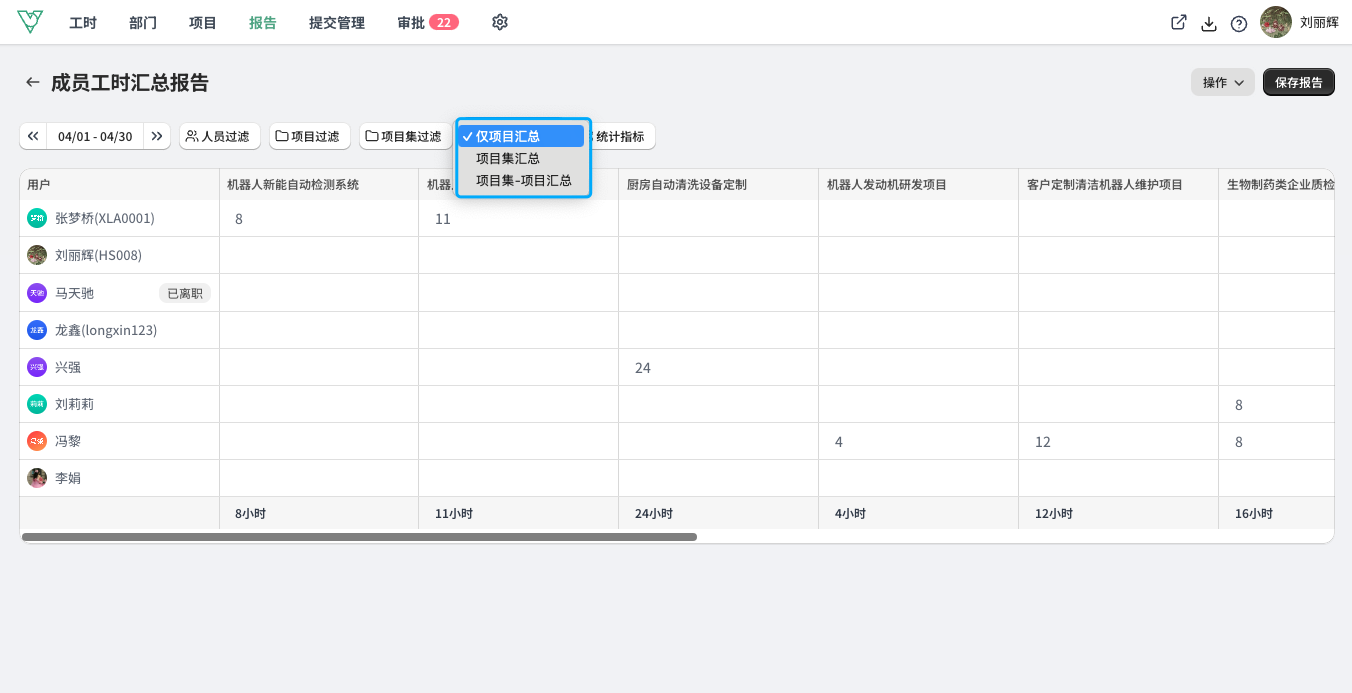Click the horizontal table scrollbar
The width and height of the screenshot is (1352, 693).
[x=359, y=537]
